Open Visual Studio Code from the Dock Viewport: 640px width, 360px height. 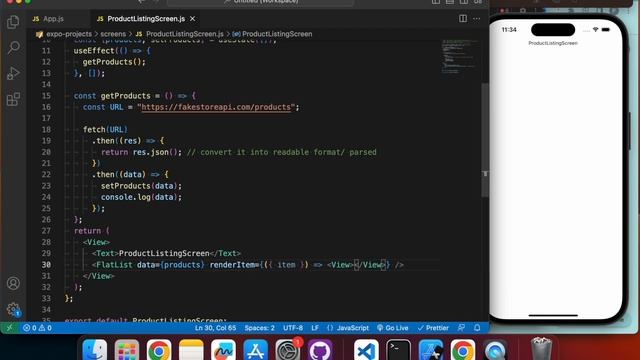click(366, 351)
